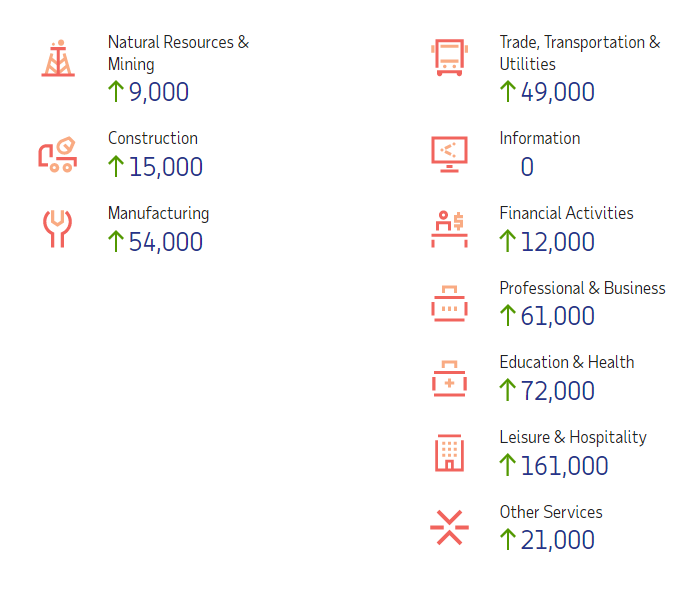Screen dimensions: 698x591
Task: Click the Professional & Business briefcase icon
Action: point(449,304)
